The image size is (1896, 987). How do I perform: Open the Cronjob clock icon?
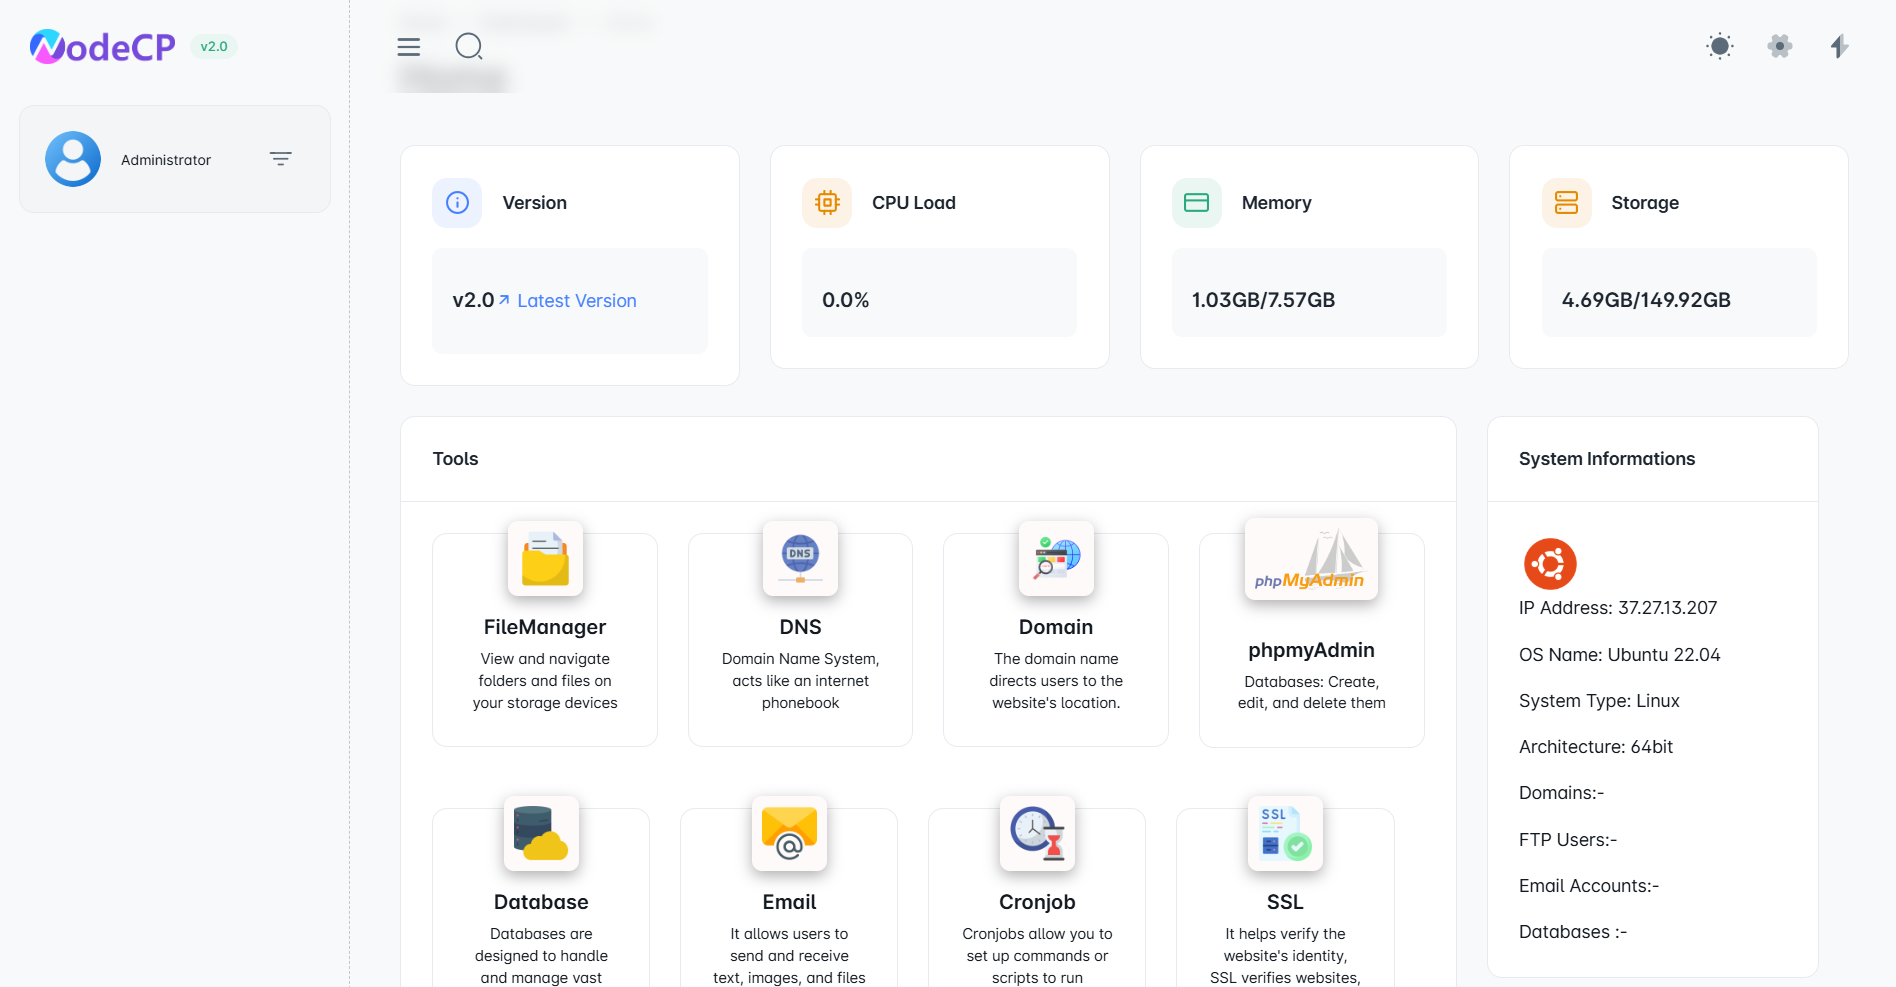click(1037, 833)
